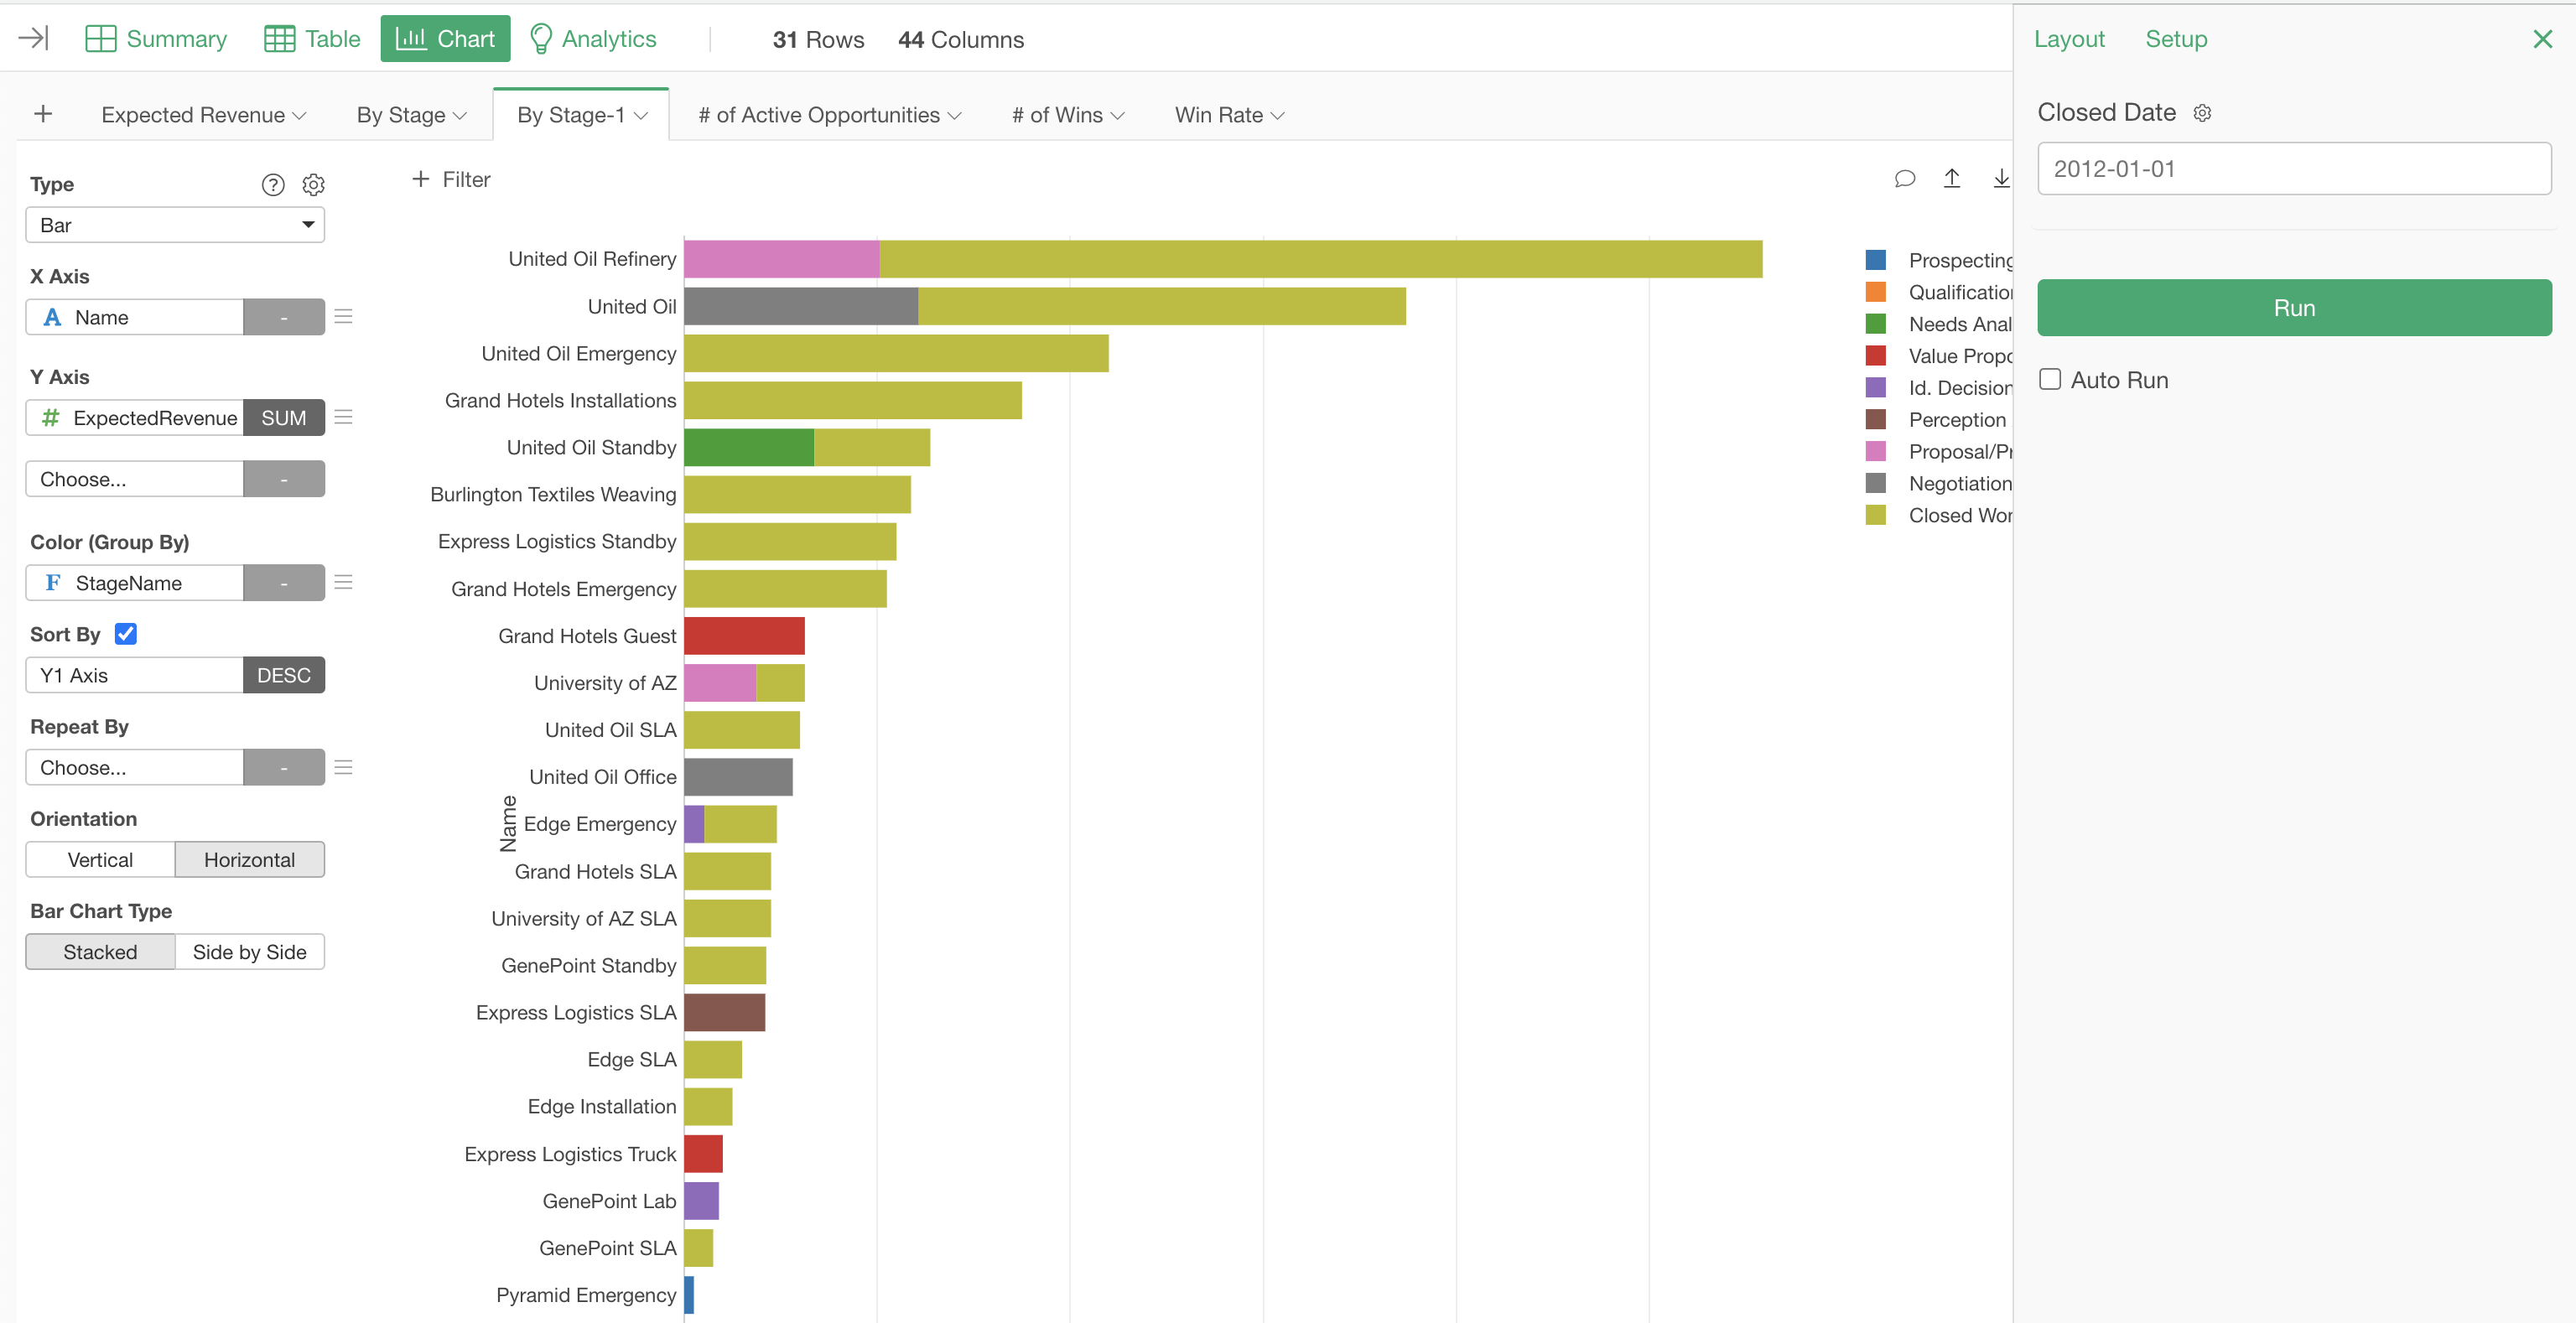Open chart Type help question icon
This screenshot has height=1323, width=2576.
(272, 185)
